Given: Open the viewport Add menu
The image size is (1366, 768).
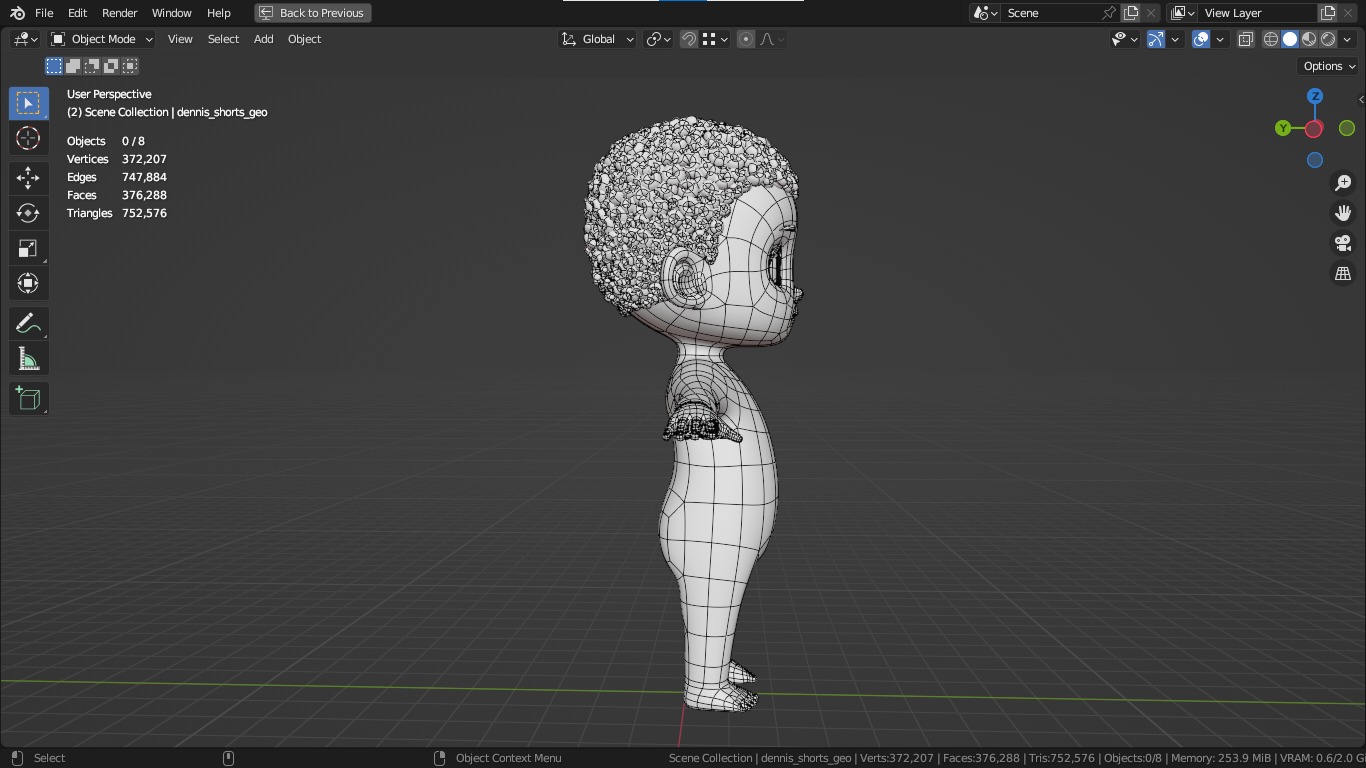Looking at the screenshot, I should pyautogui.click(x=263, y=39).
